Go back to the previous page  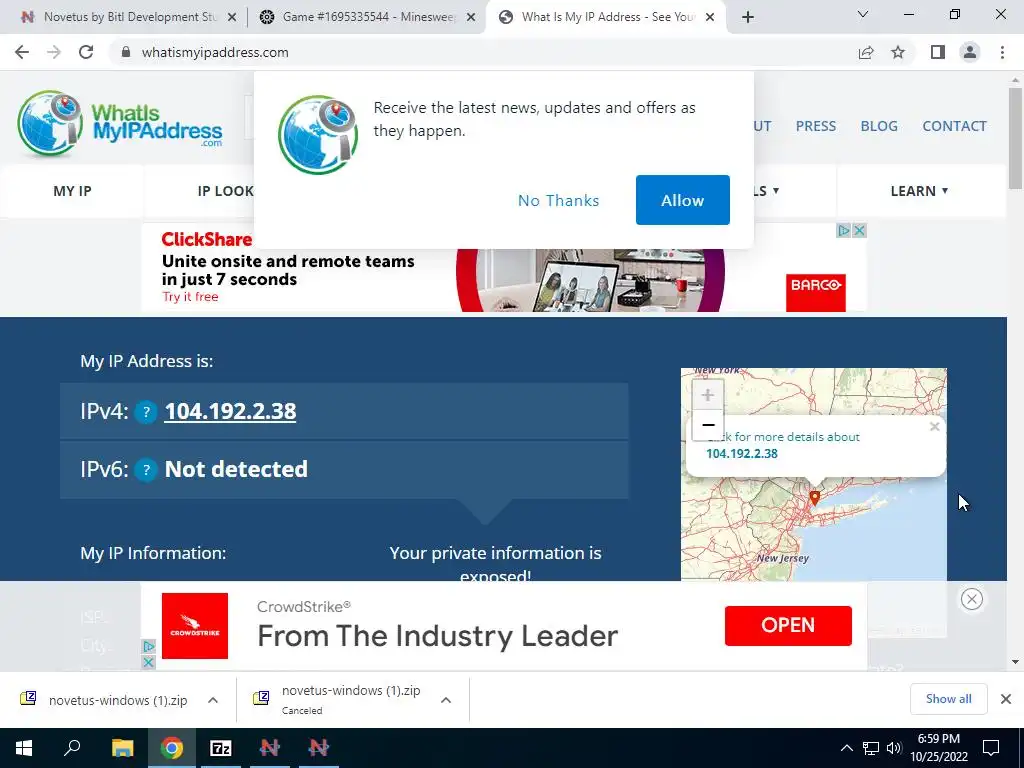[x=22, y=52]
